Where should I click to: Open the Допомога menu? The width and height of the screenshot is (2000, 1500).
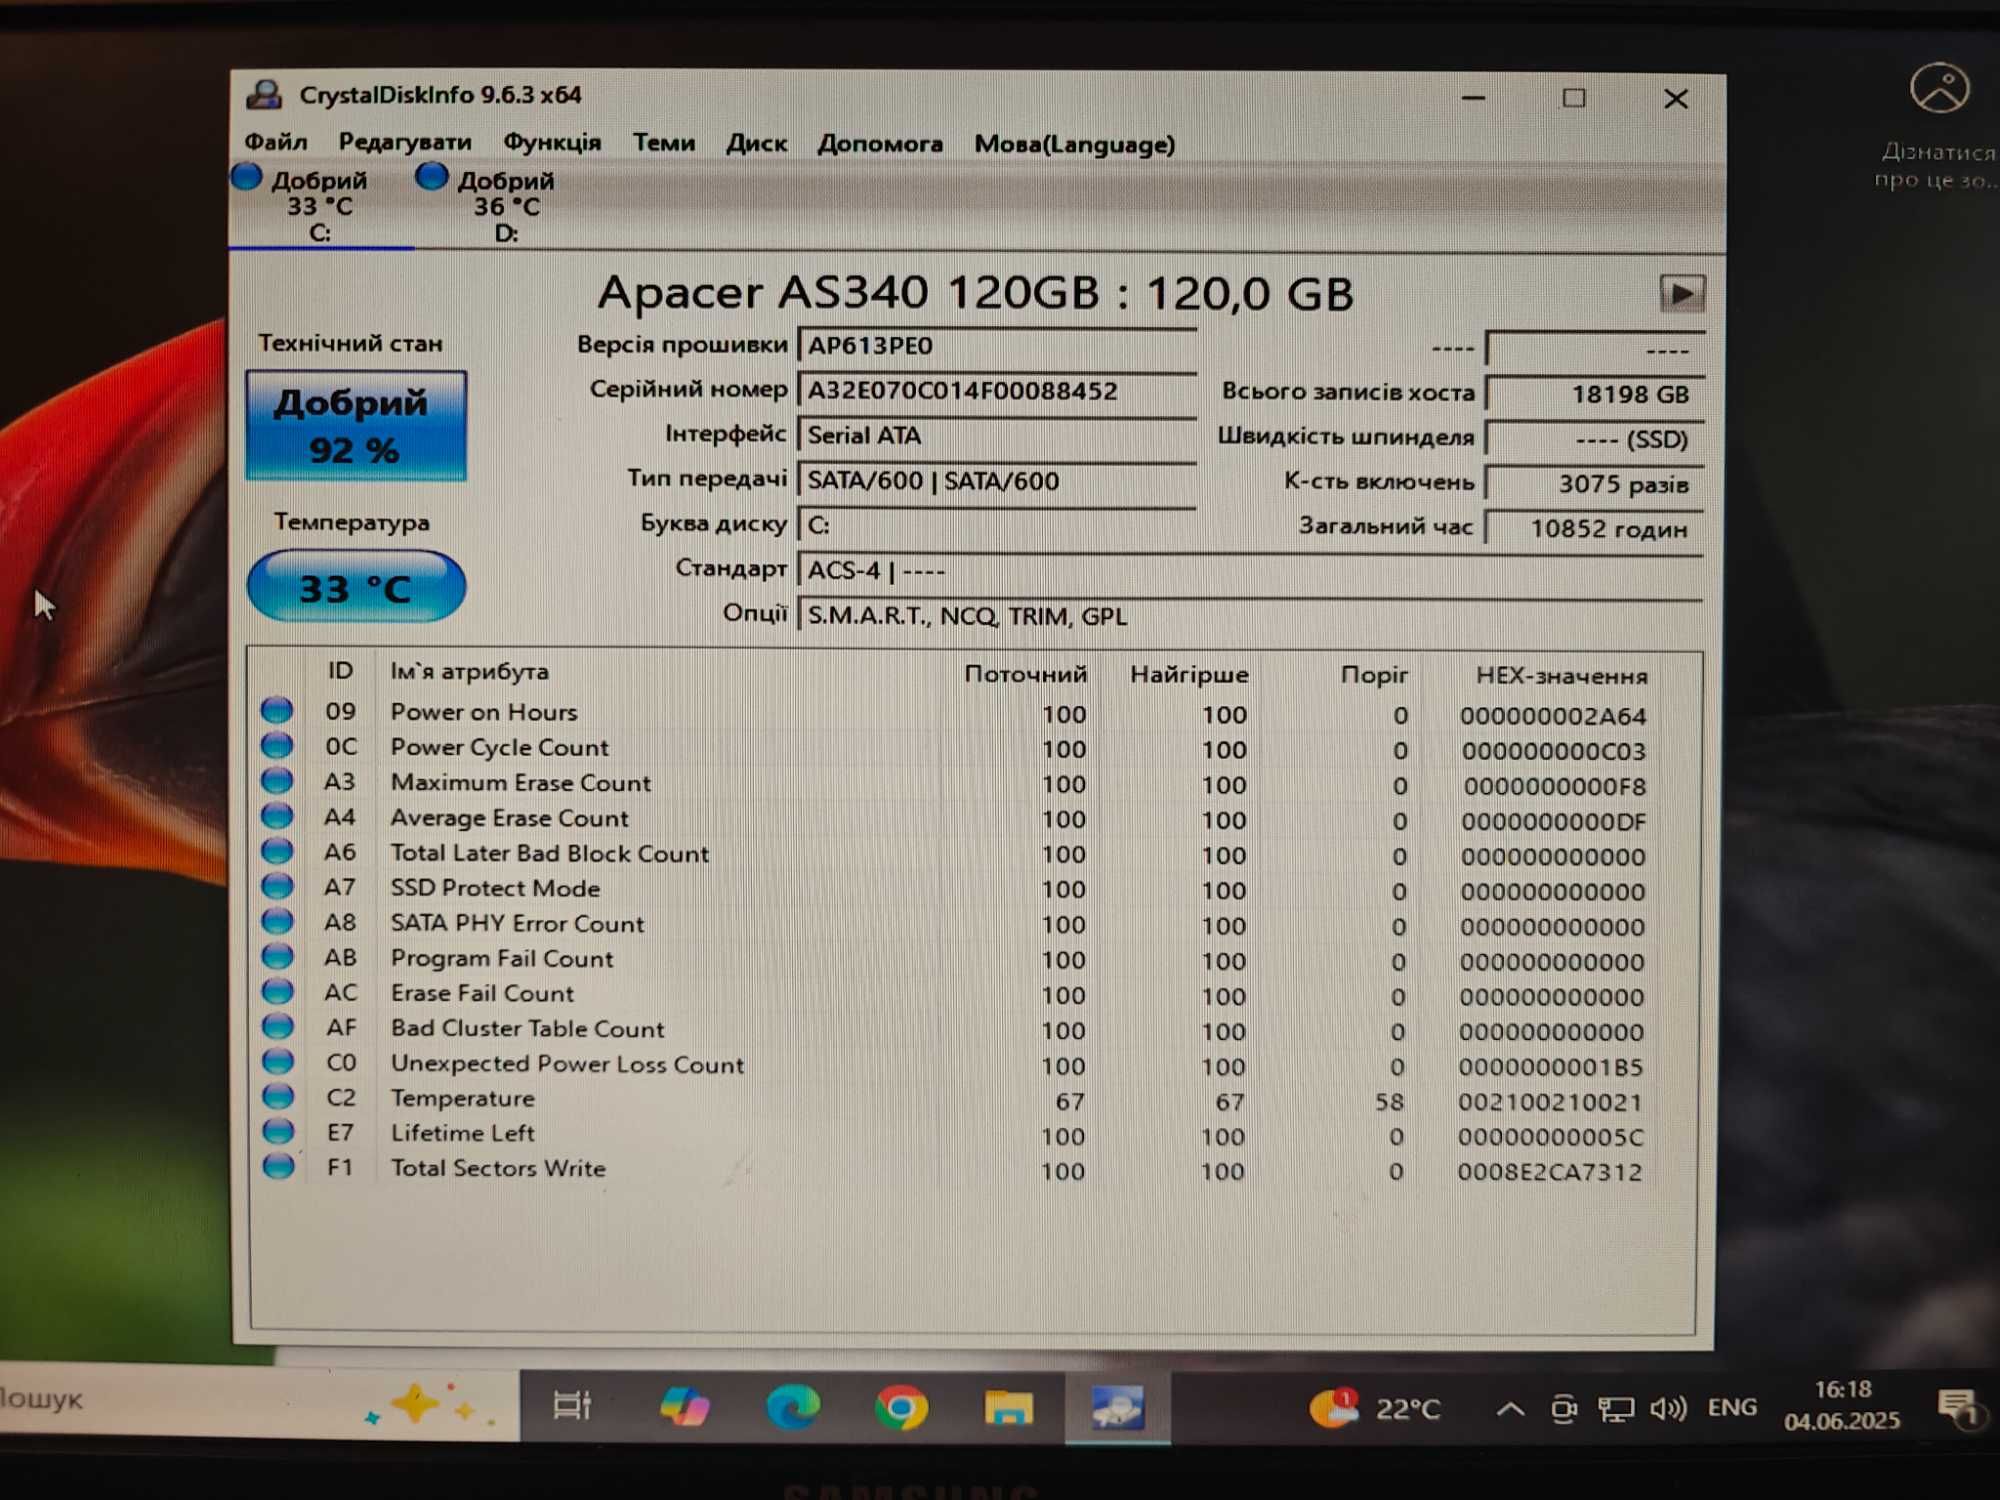[880, 144]
